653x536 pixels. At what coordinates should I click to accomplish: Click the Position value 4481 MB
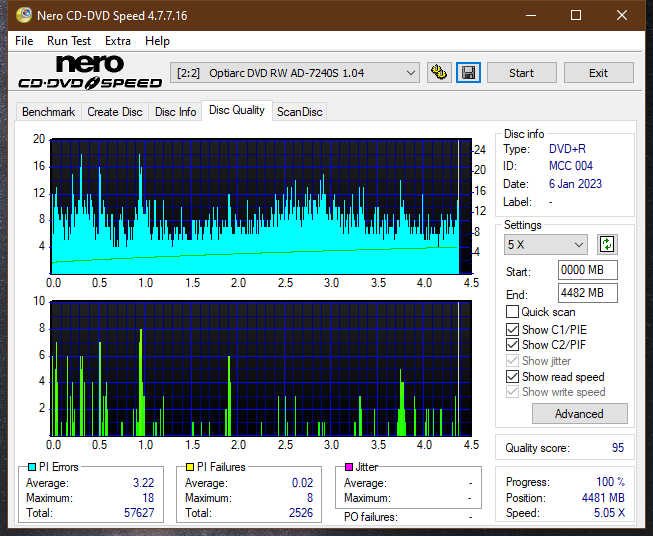603,498
